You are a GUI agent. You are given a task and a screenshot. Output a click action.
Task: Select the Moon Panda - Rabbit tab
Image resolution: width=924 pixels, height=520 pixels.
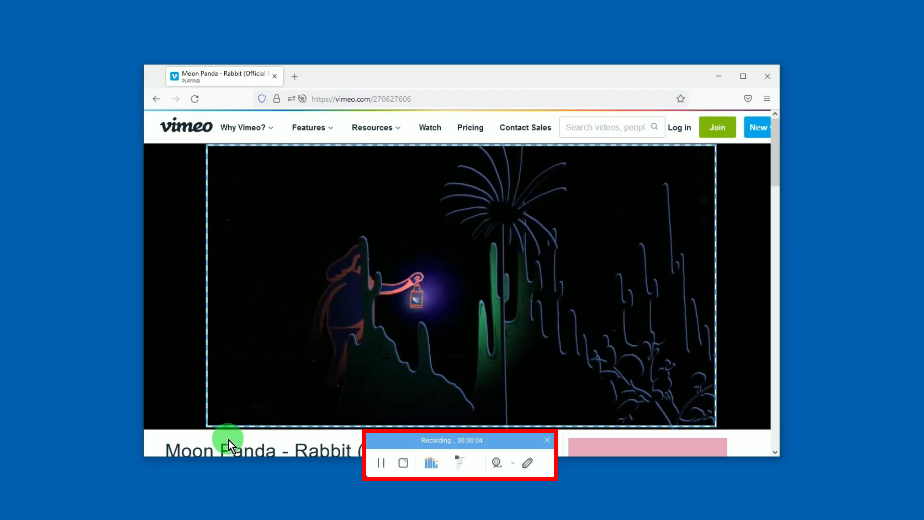tap(224, 77)
